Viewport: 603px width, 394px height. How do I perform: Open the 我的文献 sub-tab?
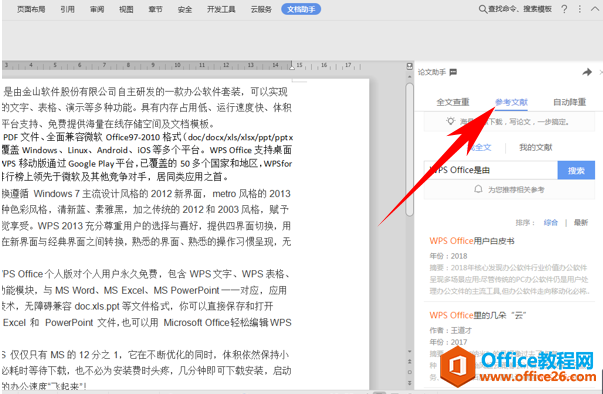(x=536, y=147)
